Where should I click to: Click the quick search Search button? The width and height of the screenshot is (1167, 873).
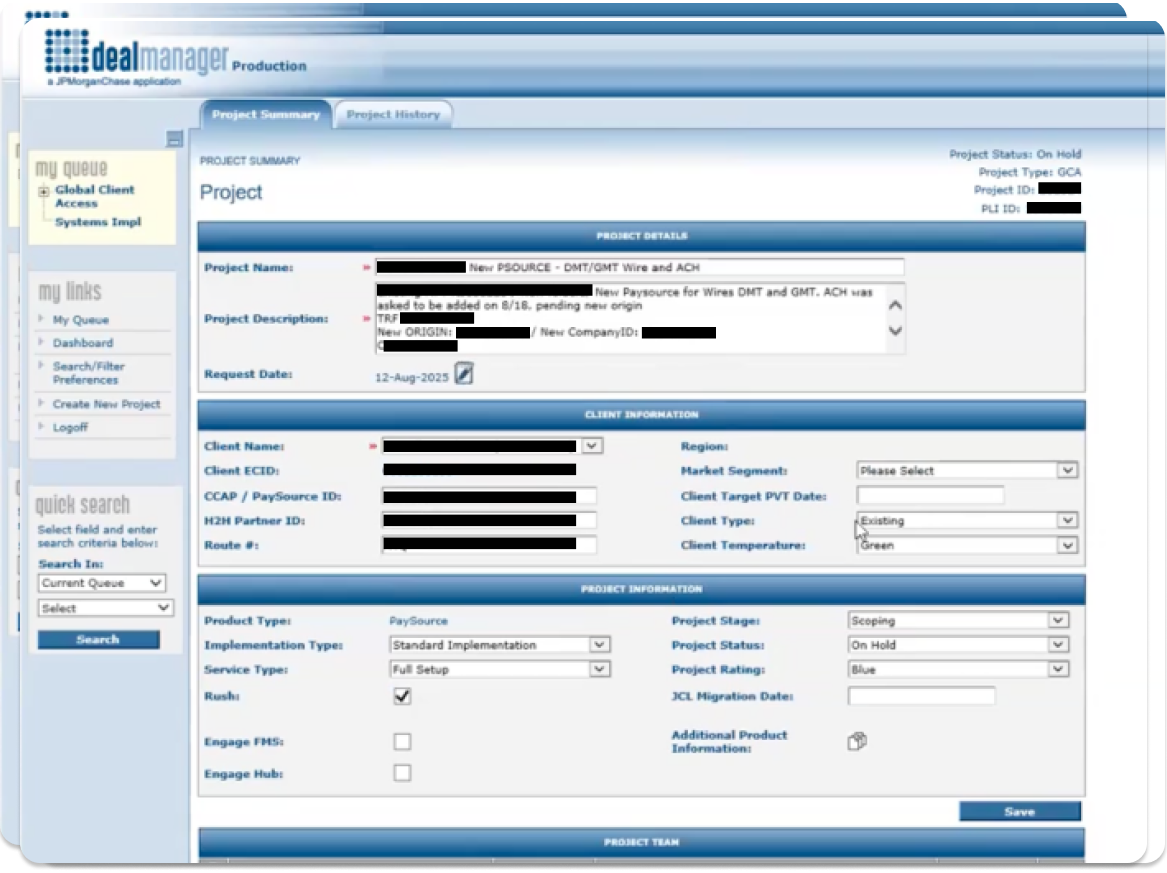click(x=98, y=639)
